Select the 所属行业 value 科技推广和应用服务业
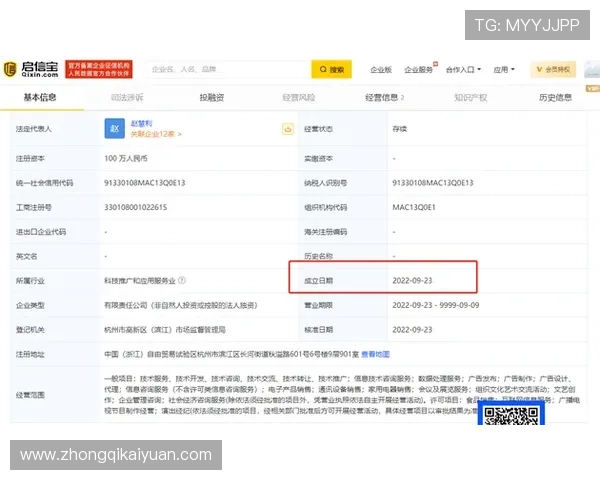The image size is (600, 480). [x=140, y=281]
